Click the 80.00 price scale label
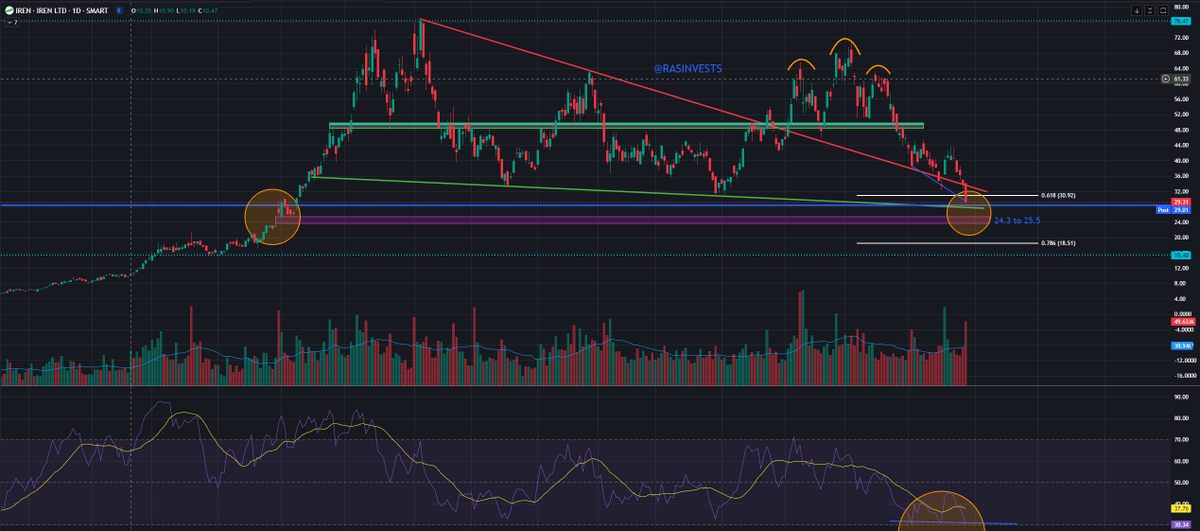The image size is (1200, 531). click(1181, 7)
